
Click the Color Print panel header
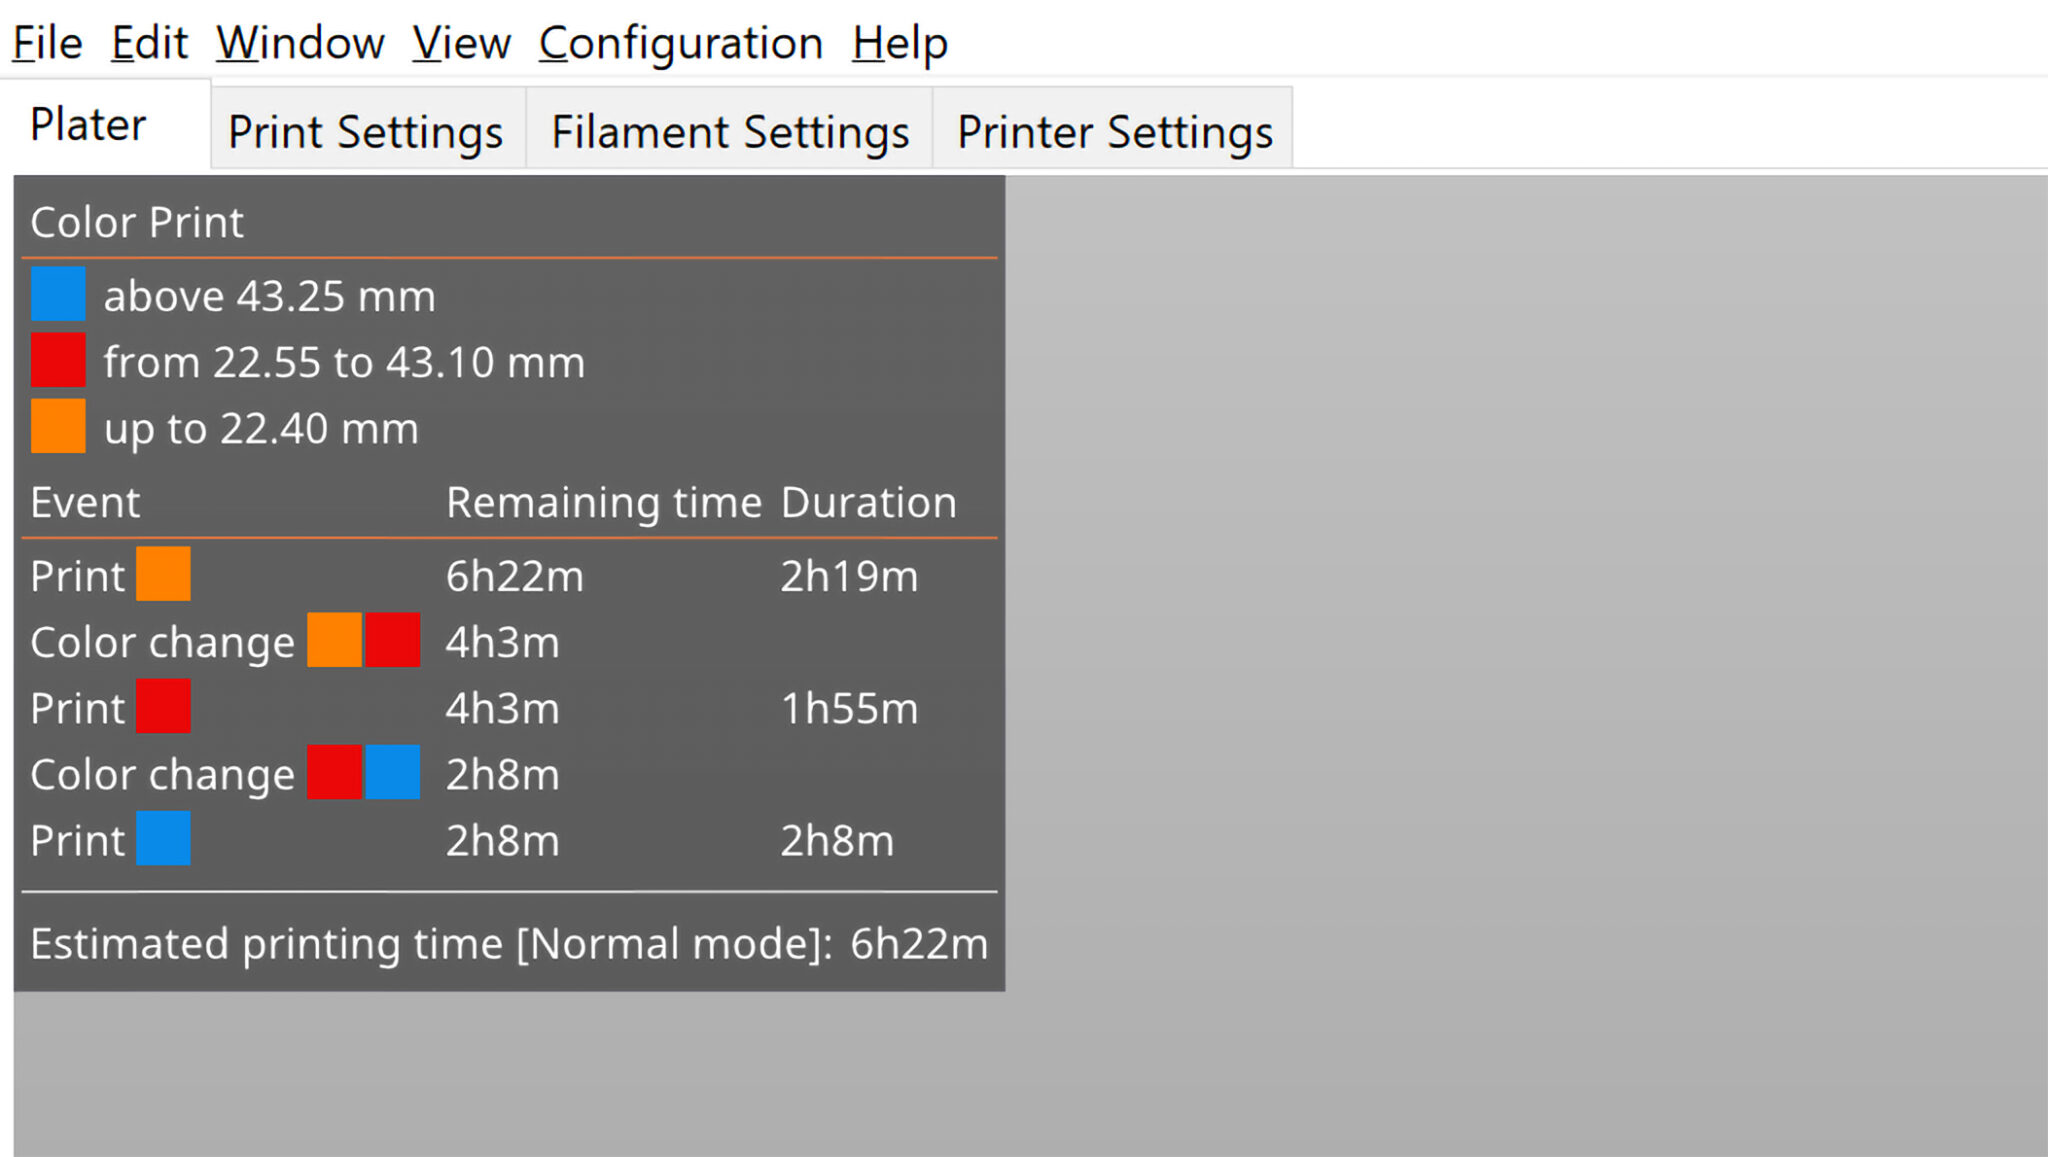pos(136,222)
